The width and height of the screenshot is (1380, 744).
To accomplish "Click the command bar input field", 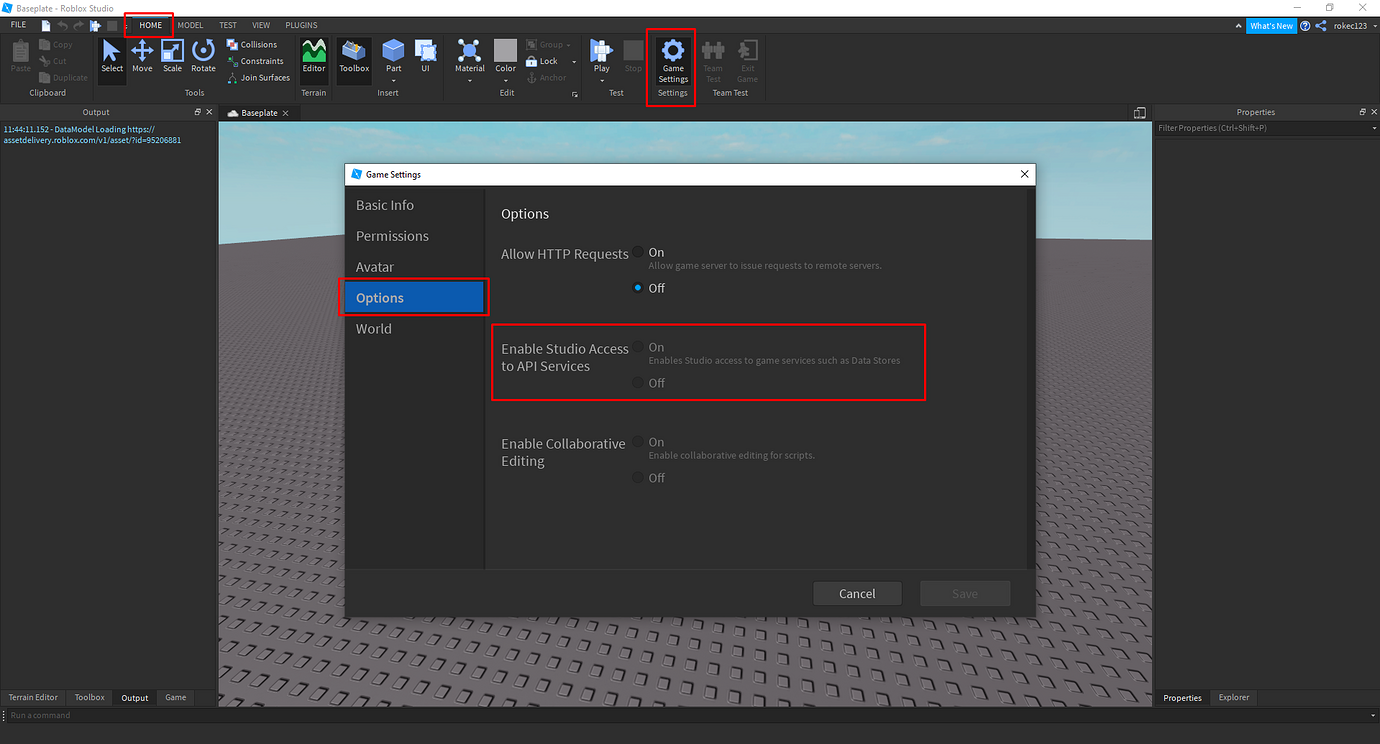I will point(200,715).
